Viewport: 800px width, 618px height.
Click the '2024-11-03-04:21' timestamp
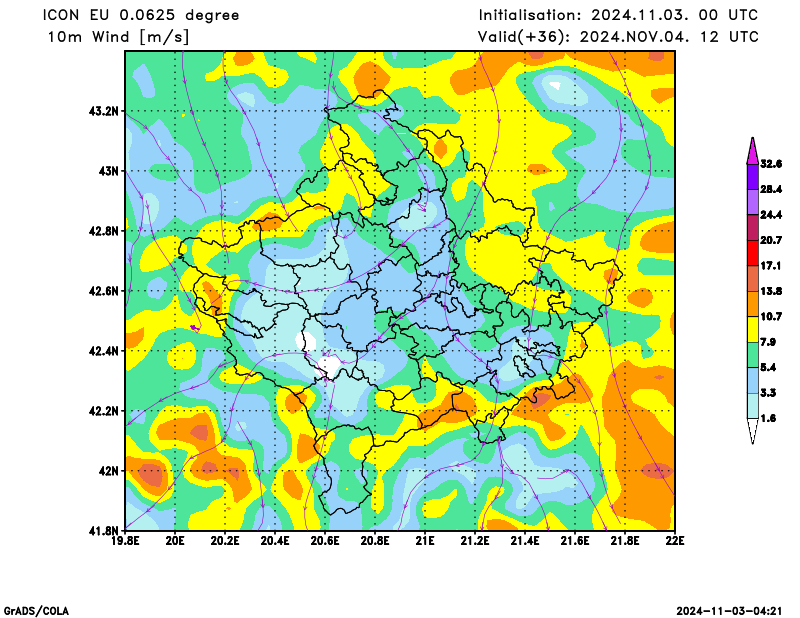pos(729,611)
